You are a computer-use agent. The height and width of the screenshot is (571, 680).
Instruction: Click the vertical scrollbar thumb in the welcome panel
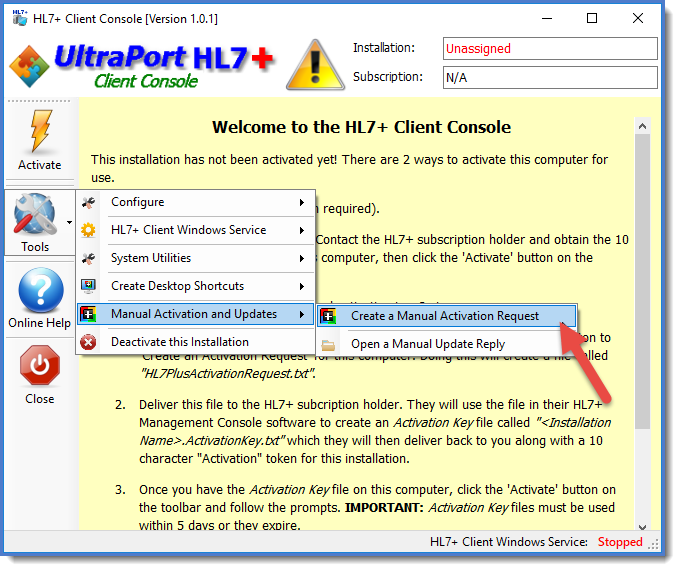click(642, 281)
